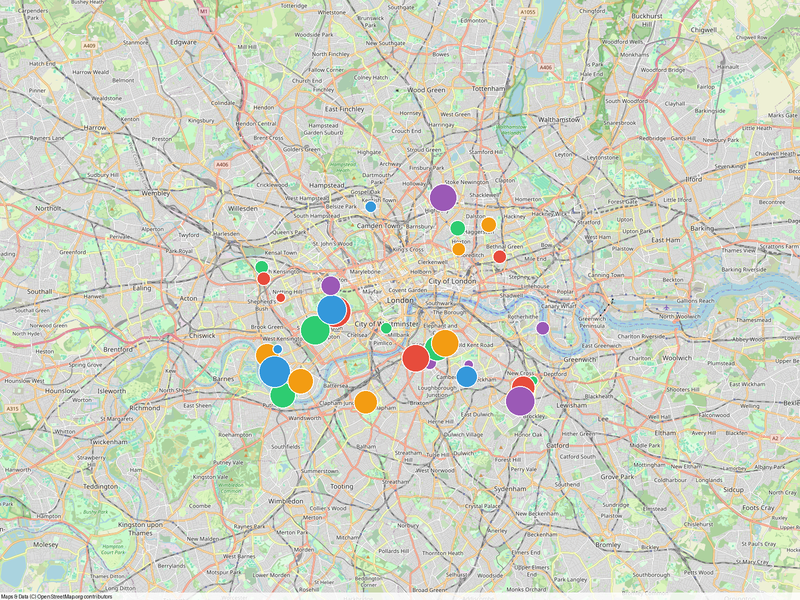This screenshot has width=800, height=600.
Task: Click the large purple bubble near Stoke Newington
Action: click(x=443, y=198)
